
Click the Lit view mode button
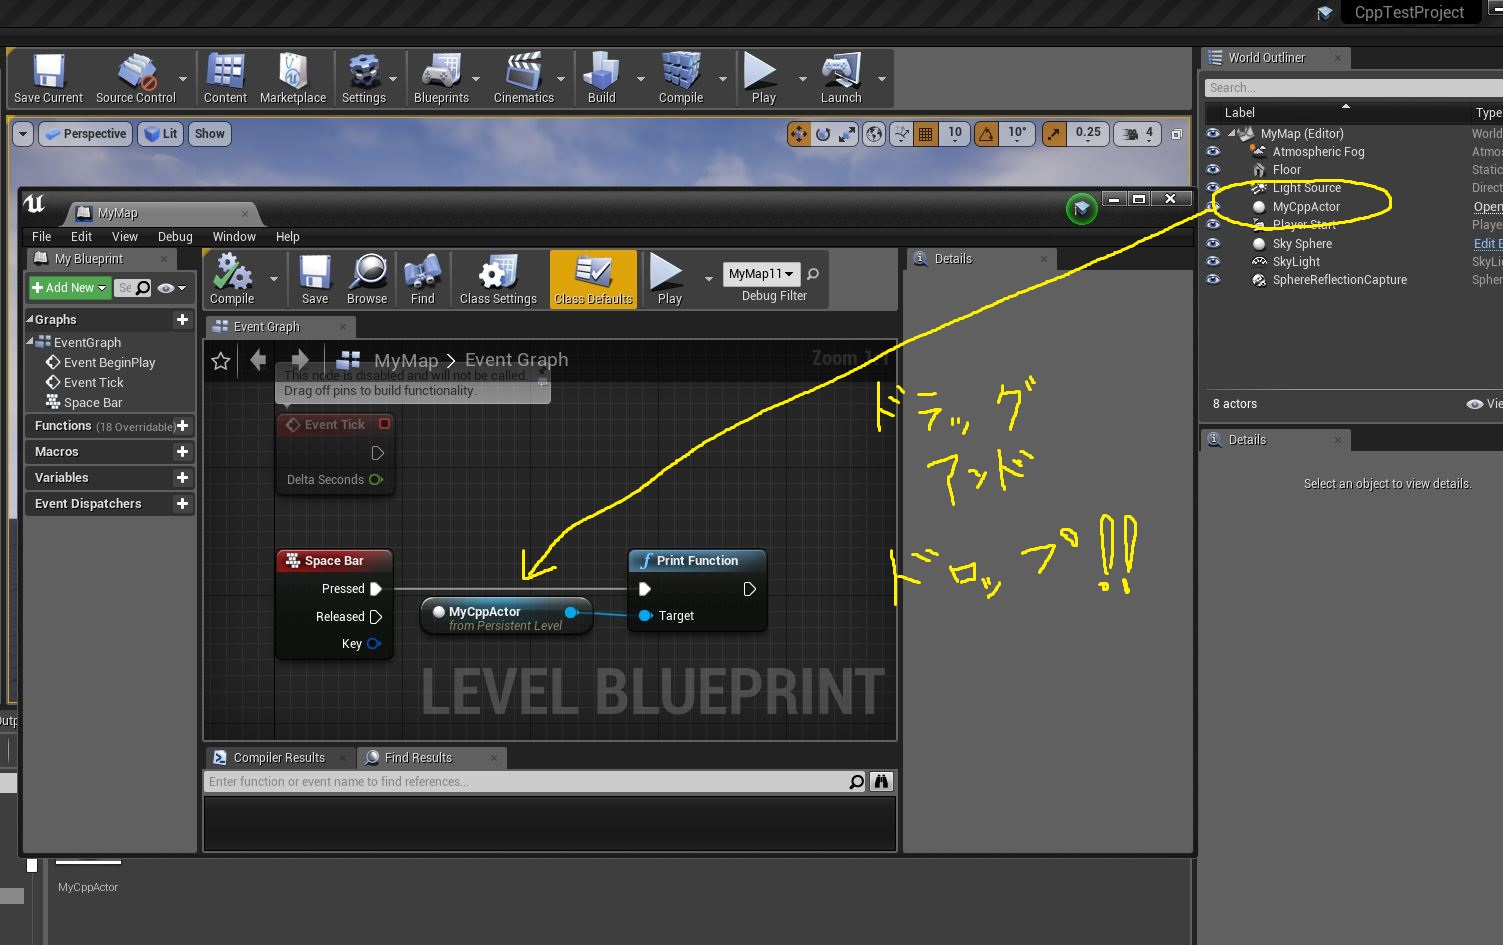point(160,134)
